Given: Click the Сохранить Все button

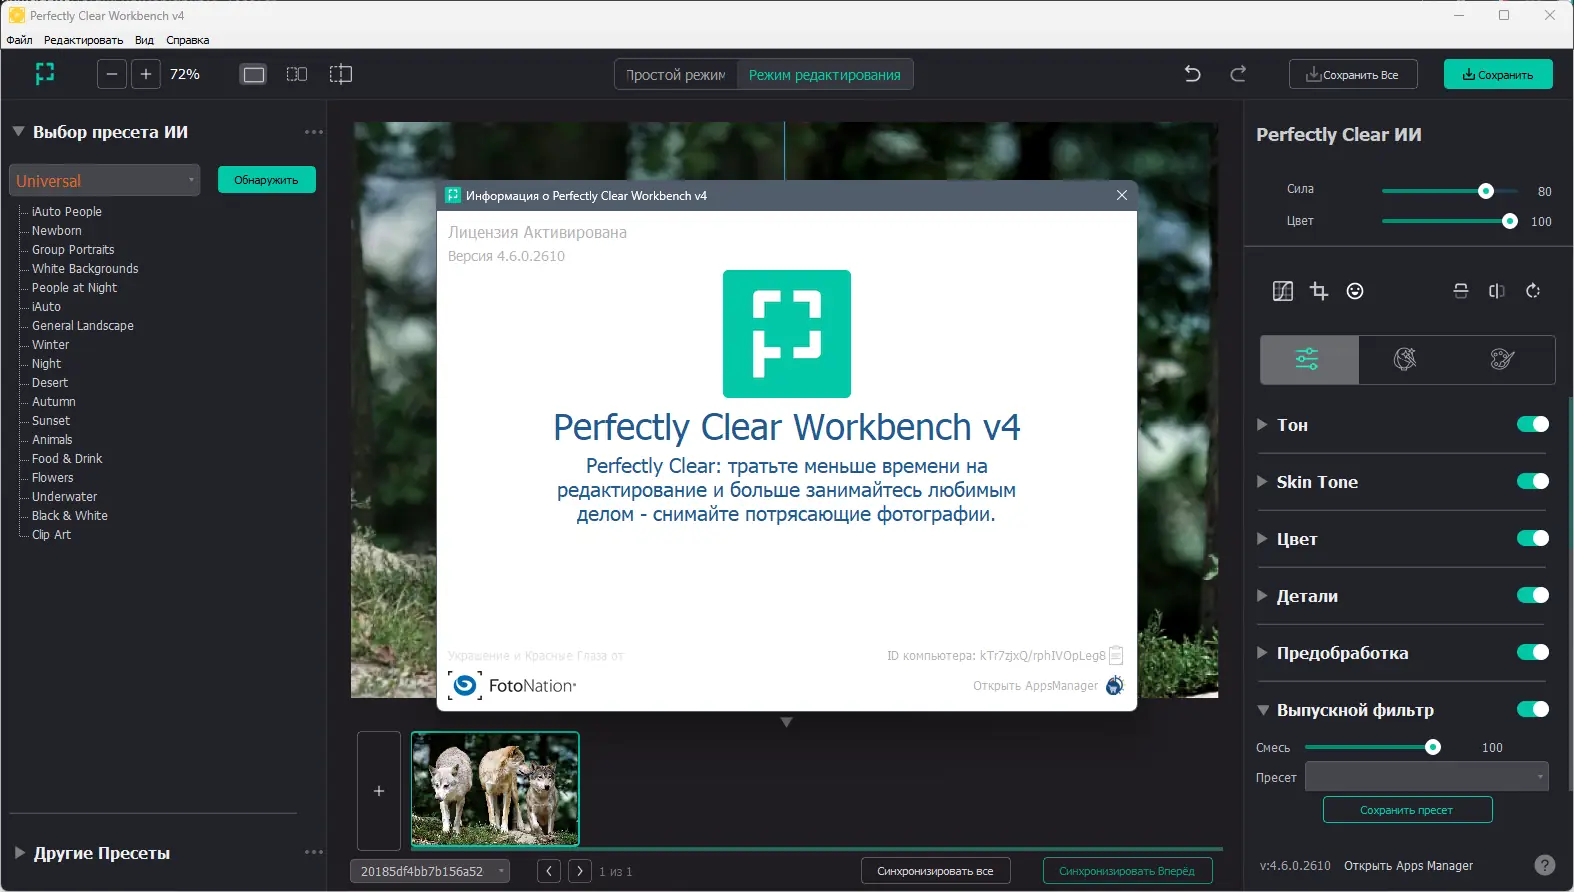Looking at the screenshot, I should 1353,74.
